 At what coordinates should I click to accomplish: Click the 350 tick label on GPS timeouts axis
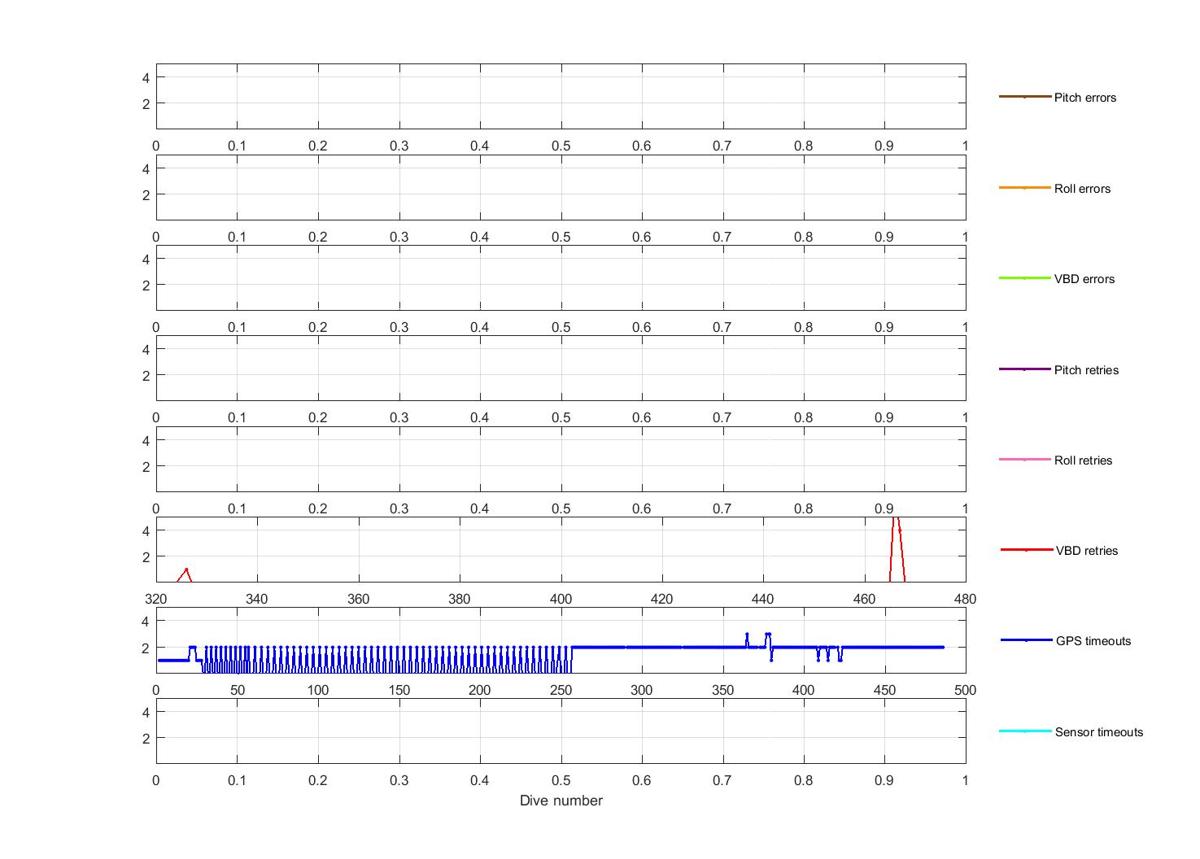(722, 690)
